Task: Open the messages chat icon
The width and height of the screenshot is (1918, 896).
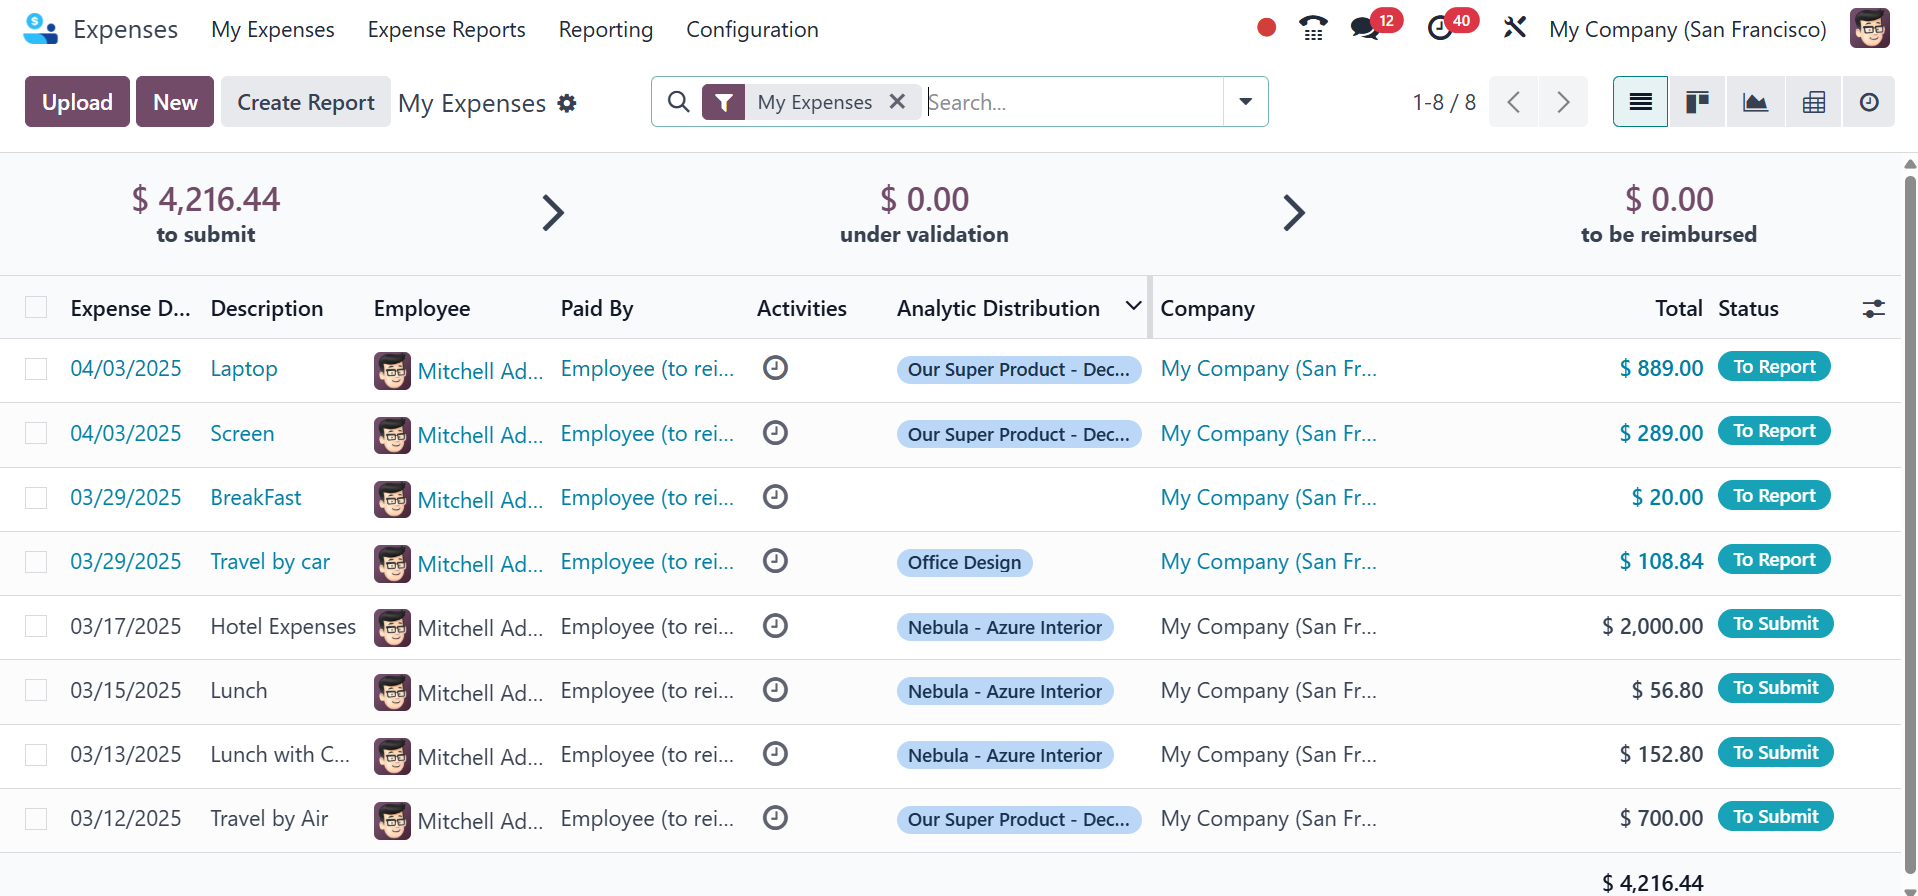Action: 1365,28
